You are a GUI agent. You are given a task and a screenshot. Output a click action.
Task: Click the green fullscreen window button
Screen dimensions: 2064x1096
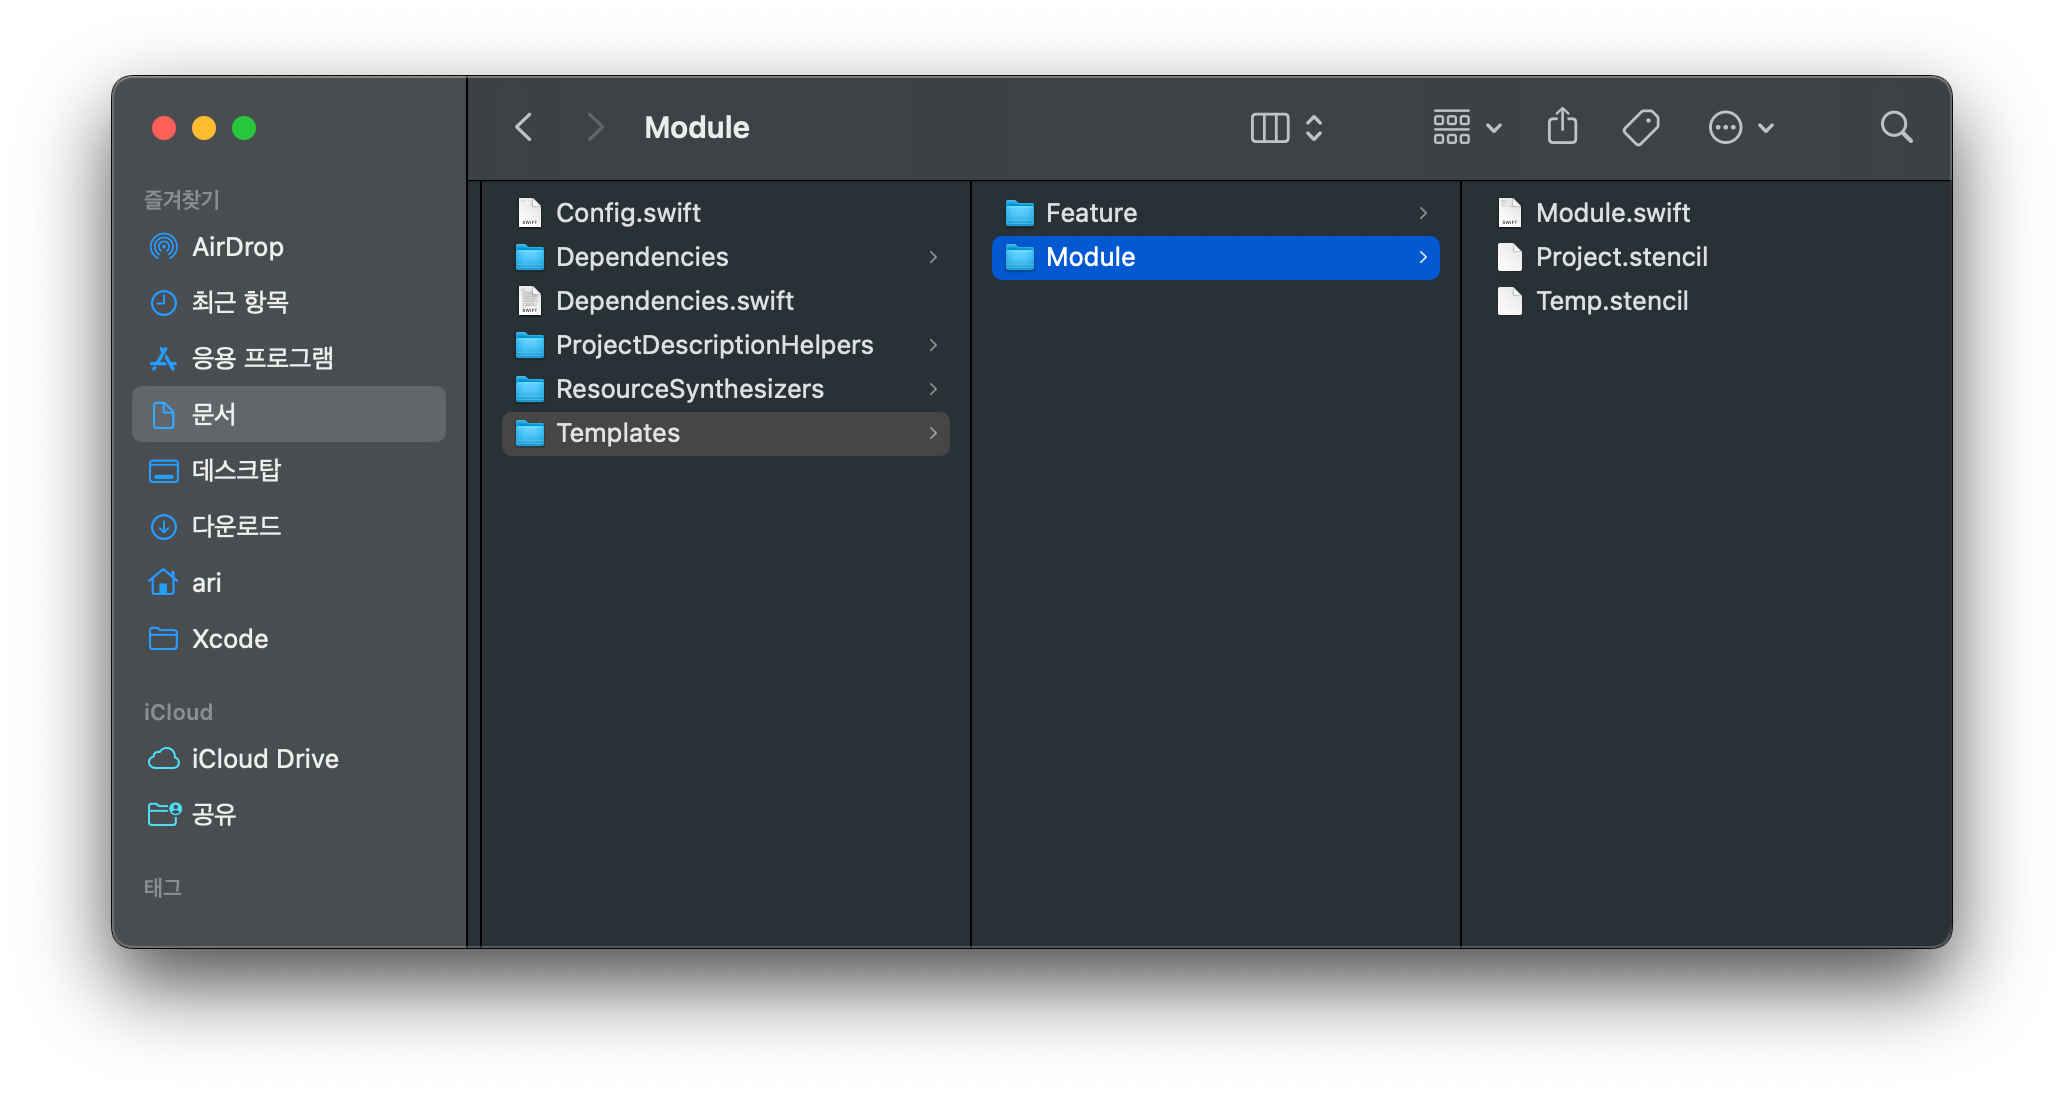tap(244, 128)
